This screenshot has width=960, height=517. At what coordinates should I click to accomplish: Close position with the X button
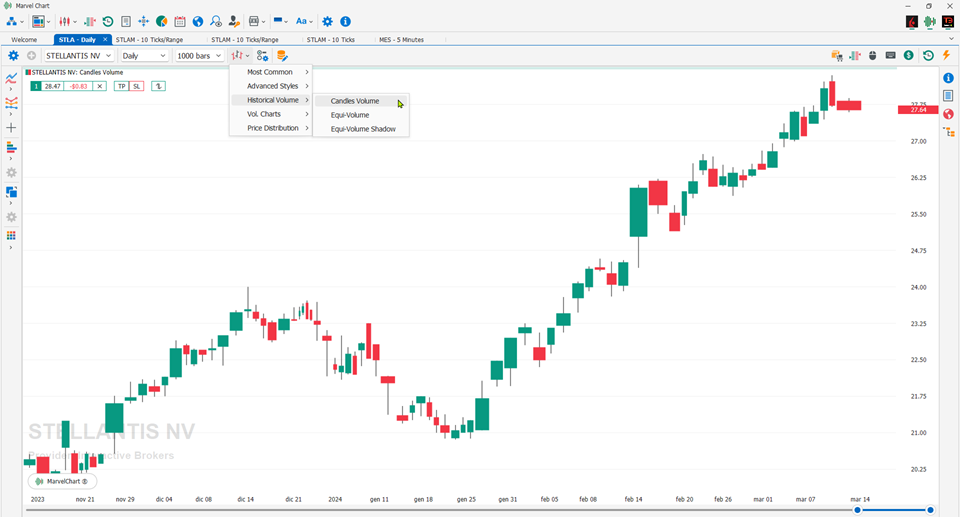coord(100,86)
